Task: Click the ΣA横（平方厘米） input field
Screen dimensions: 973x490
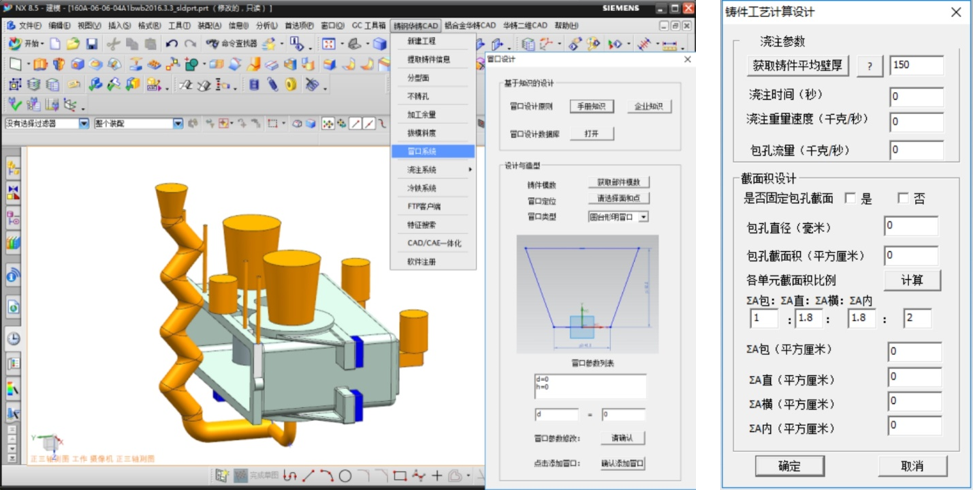Action: (915, 402)
